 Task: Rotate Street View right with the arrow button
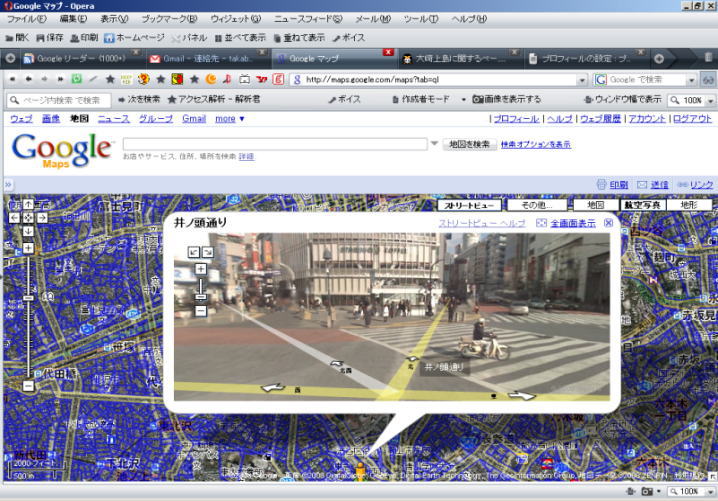click(207, 251)
